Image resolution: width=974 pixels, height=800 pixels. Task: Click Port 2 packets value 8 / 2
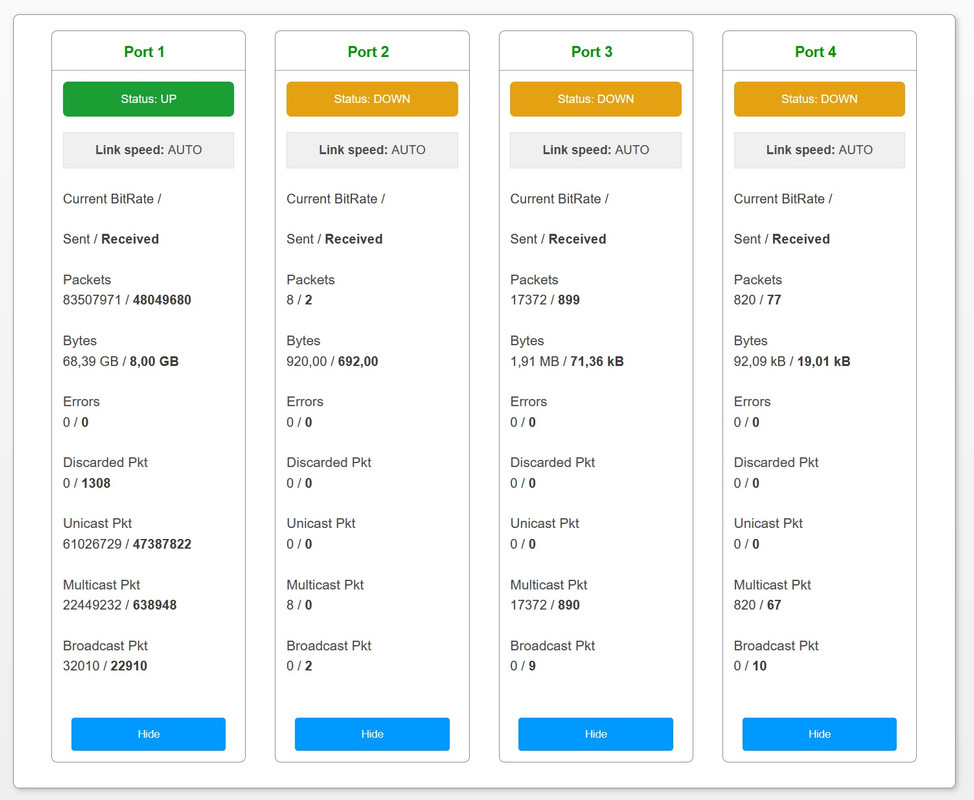(299, 300)
